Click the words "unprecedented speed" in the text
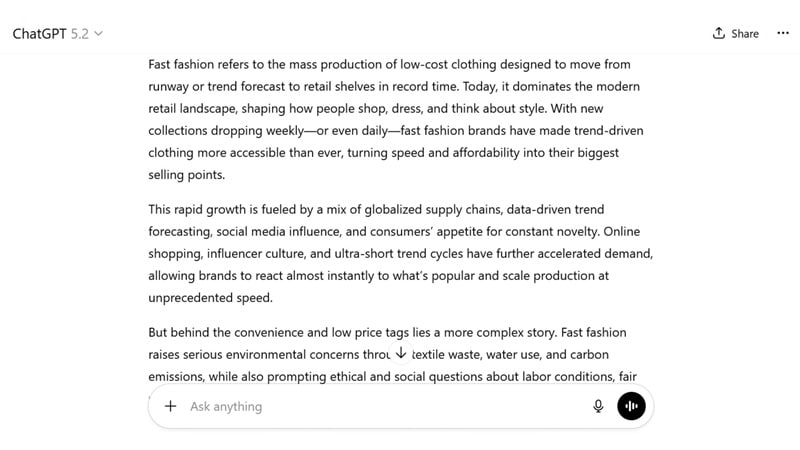The height and width of the screenshot is (450, 800). (x=209, y=298)
